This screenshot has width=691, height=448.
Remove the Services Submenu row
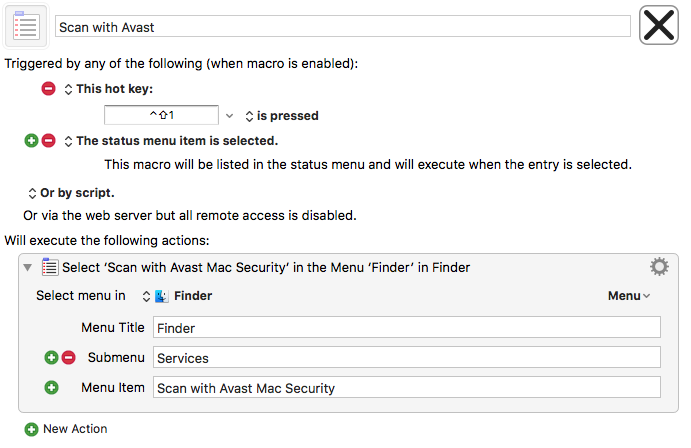point(68,357)
